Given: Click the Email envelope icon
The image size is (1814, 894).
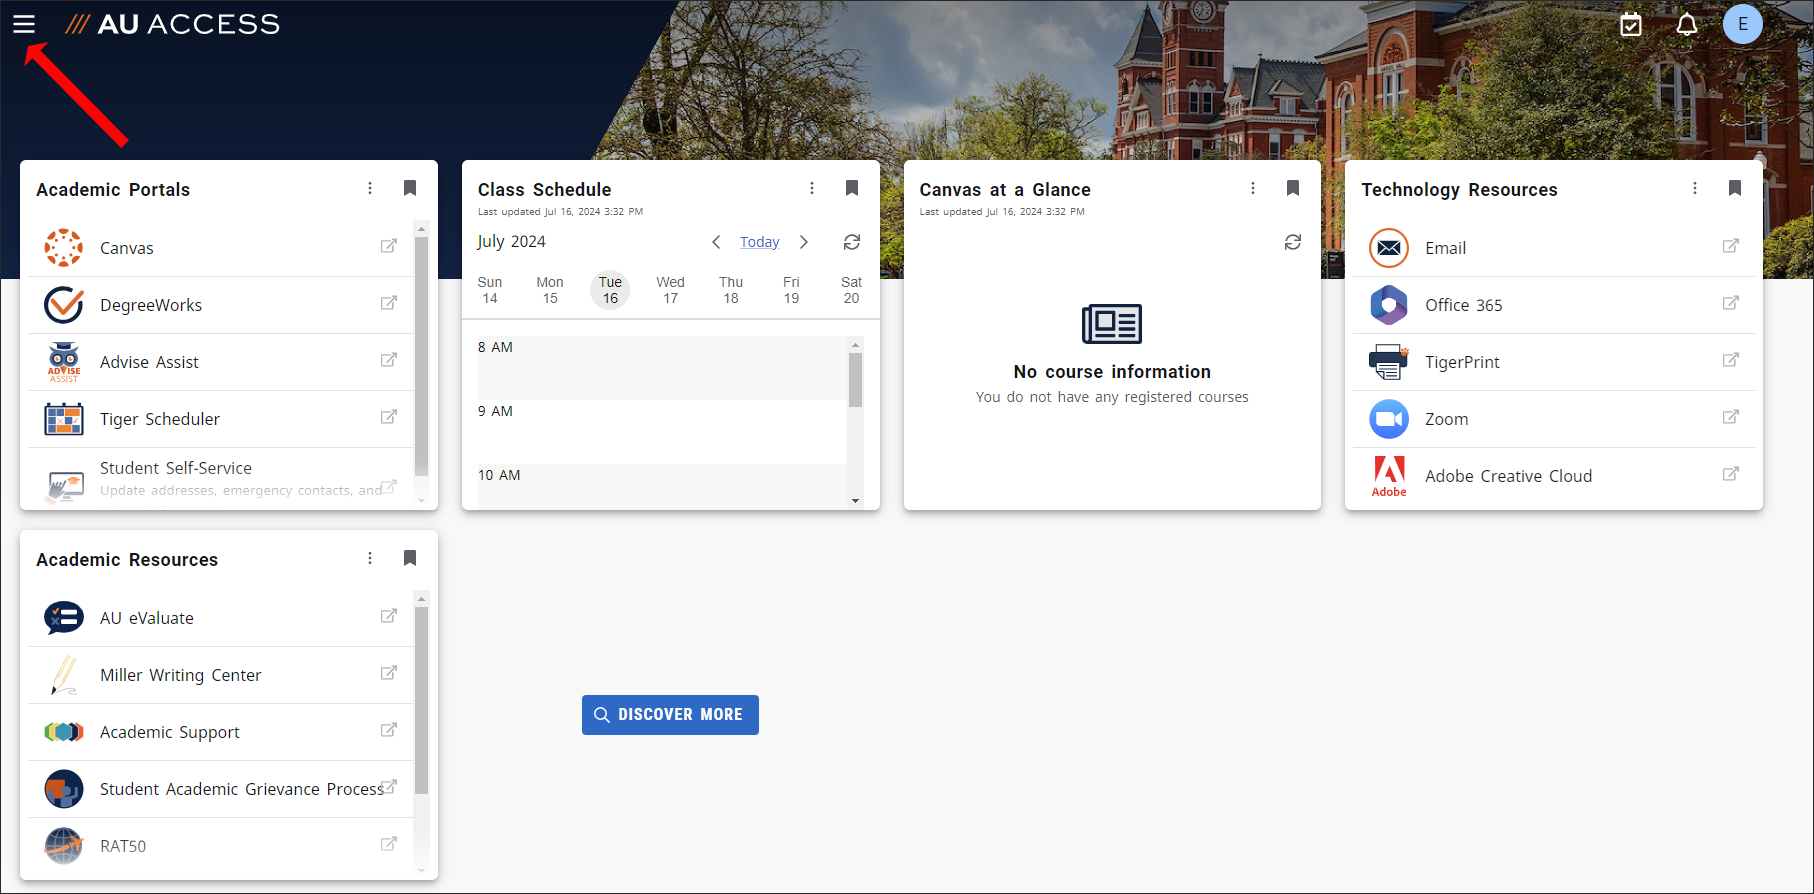Looking at the screenshot, I should point(1389,248).
